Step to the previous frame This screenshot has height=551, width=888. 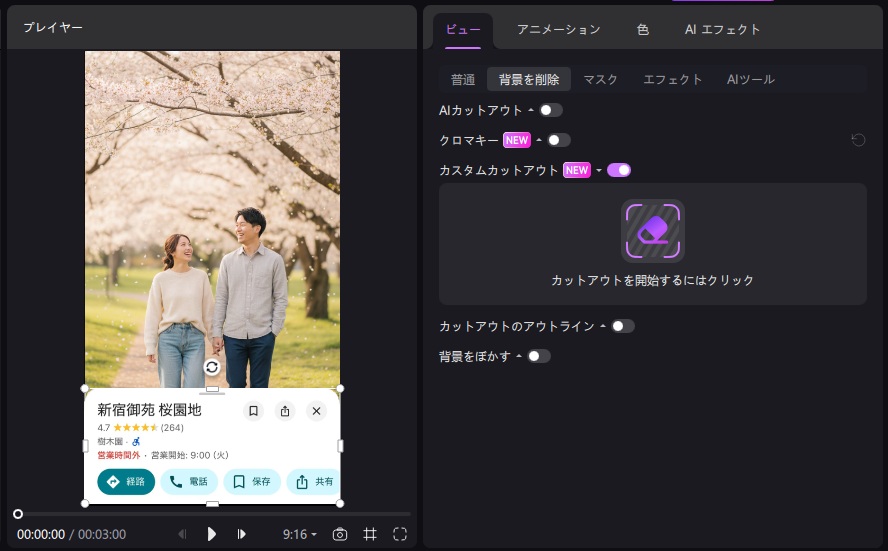182,534
